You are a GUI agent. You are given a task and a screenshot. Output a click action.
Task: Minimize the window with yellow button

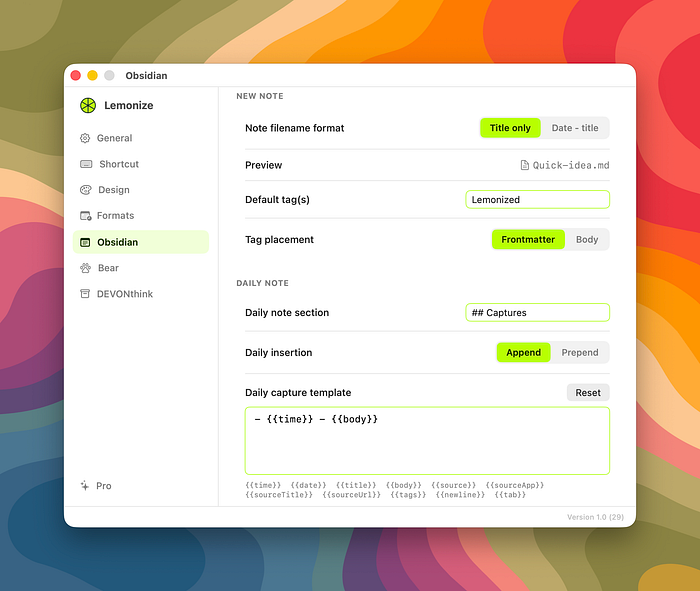tap(92, 75)
